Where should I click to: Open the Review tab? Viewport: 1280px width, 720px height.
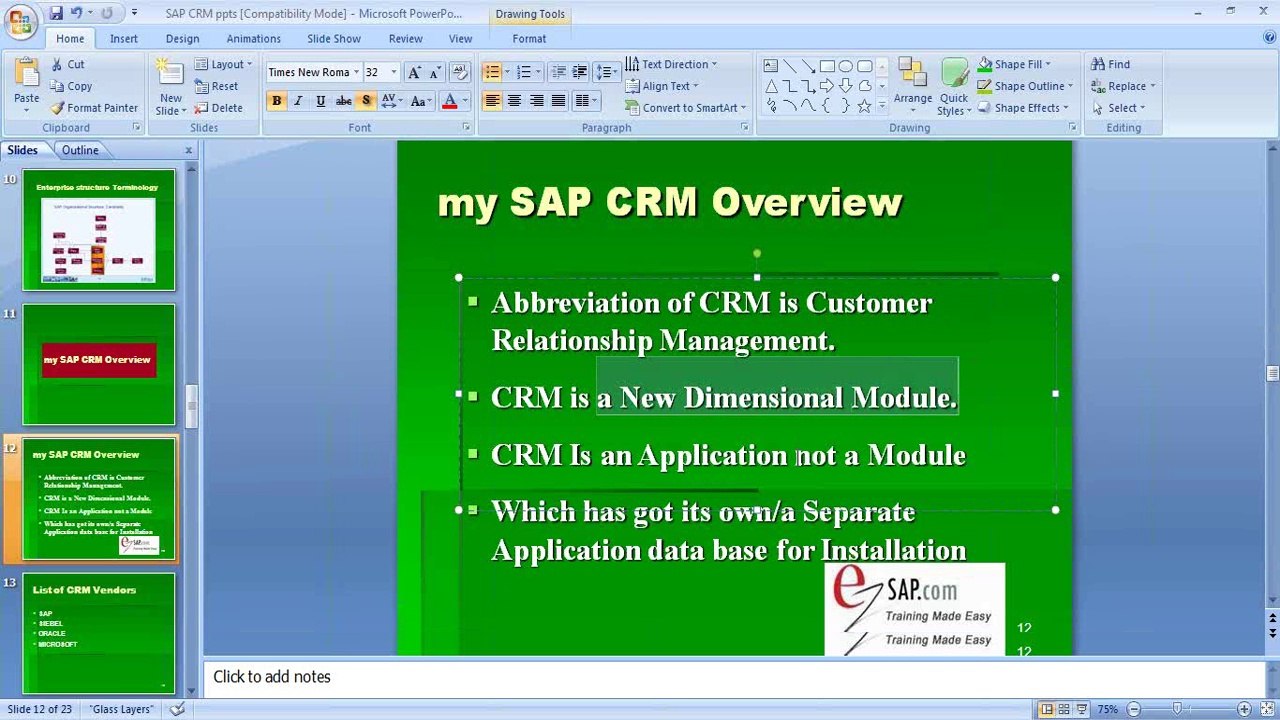tap(405, 38)
